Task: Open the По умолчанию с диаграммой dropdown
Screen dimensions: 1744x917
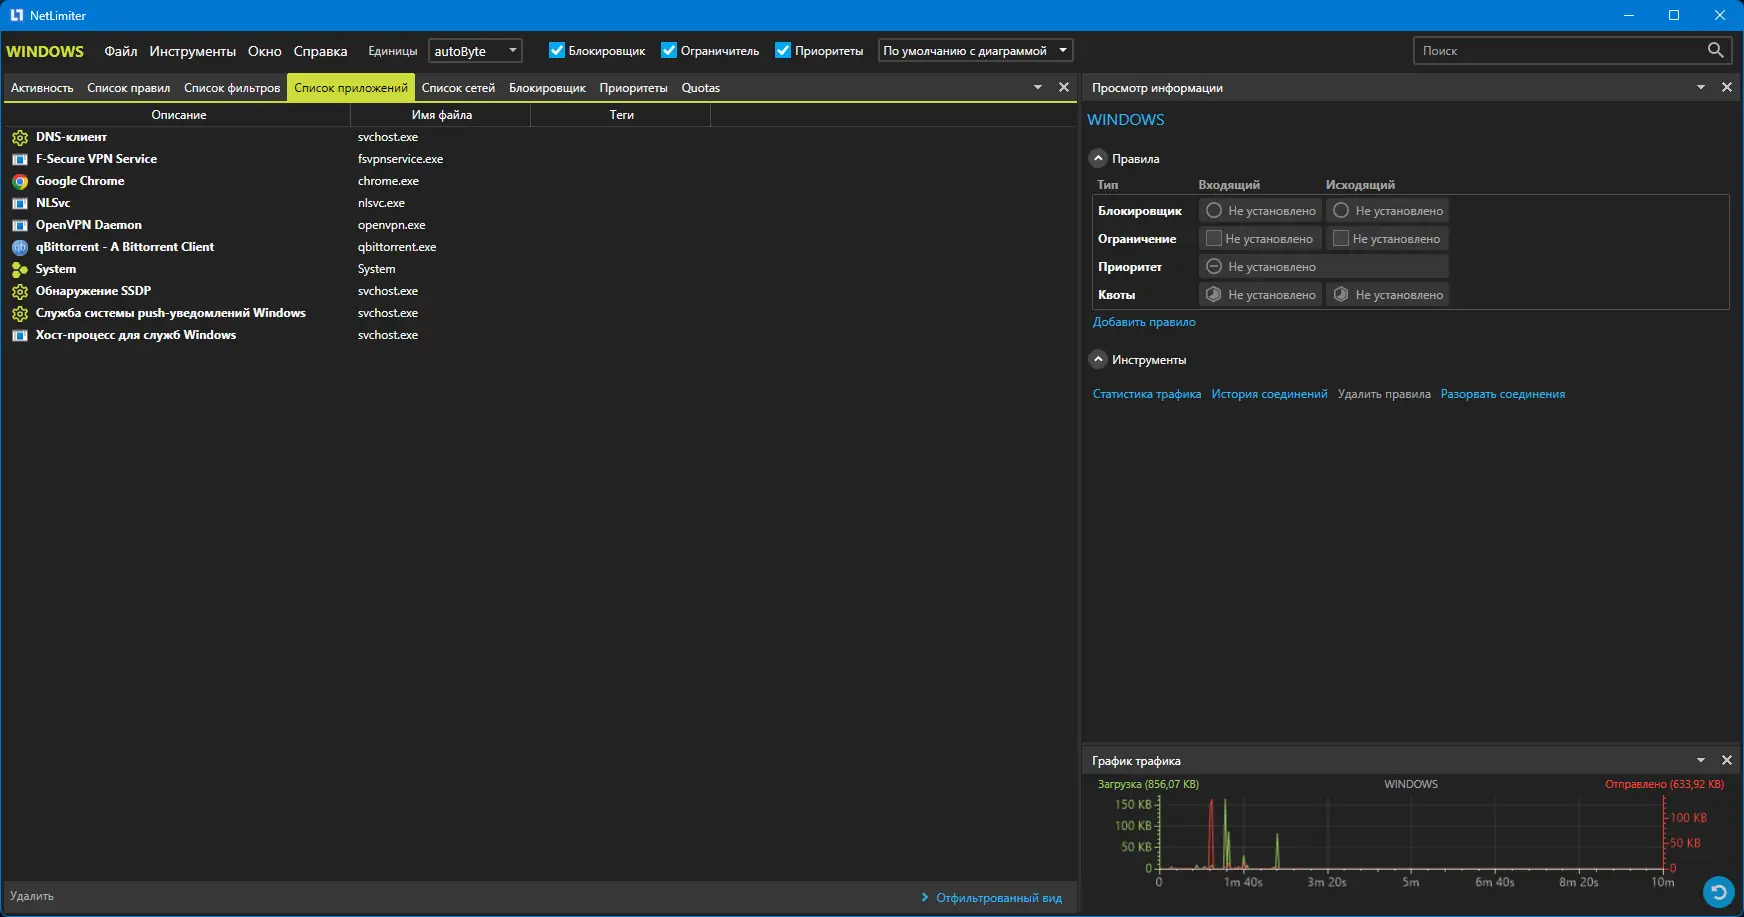Action: [x=975, y=50]
